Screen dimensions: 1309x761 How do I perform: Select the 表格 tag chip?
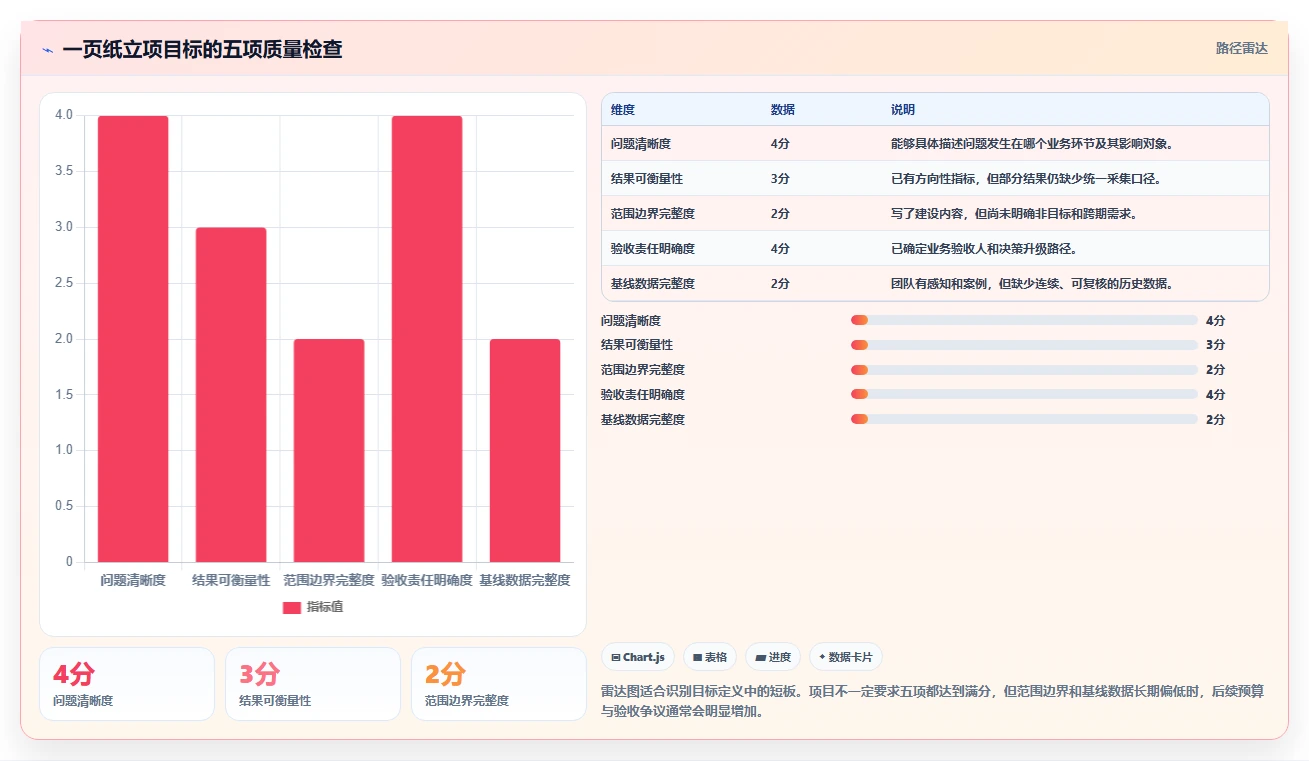709,657
